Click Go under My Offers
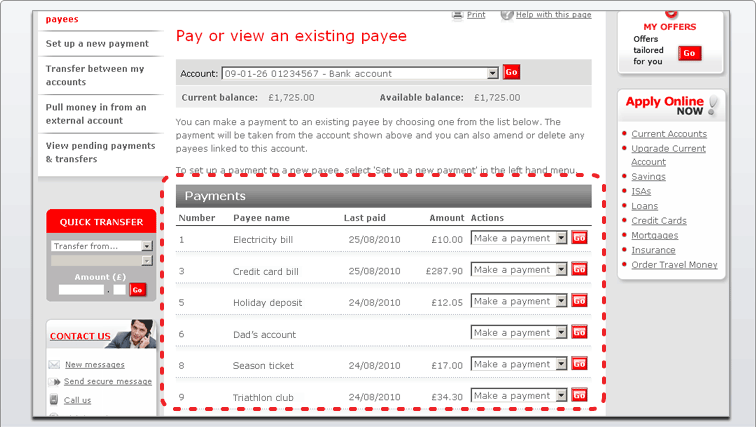Image resolution: width=756 pixels, height=427 pixels. pyautogui.click(x=690, y=53)
